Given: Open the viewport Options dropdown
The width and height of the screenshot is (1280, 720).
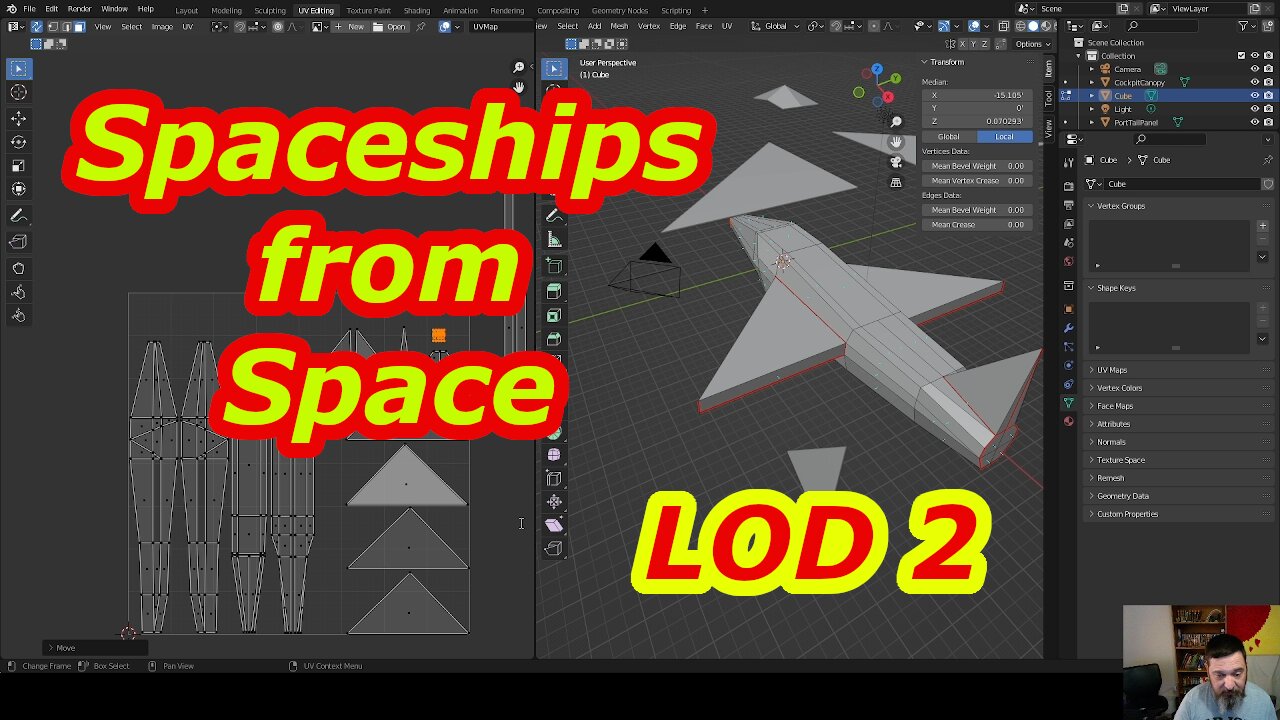Looking at the screenshot, I should 1031,44.
